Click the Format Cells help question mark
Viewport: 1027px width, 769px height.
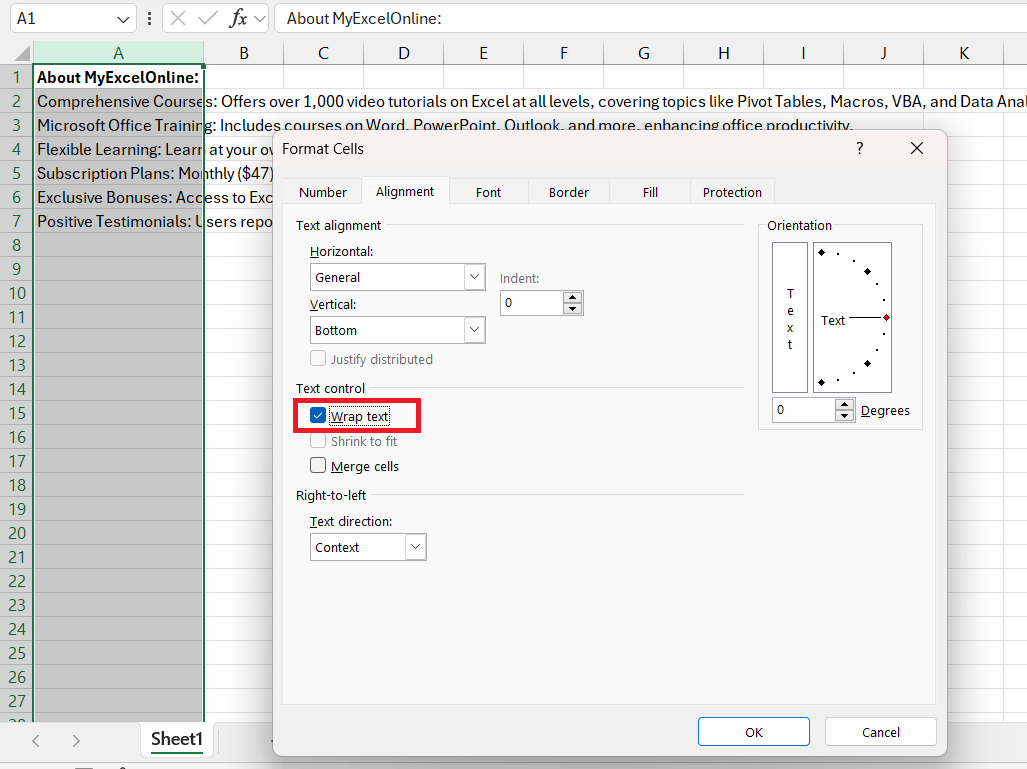(x=859, y=149)
